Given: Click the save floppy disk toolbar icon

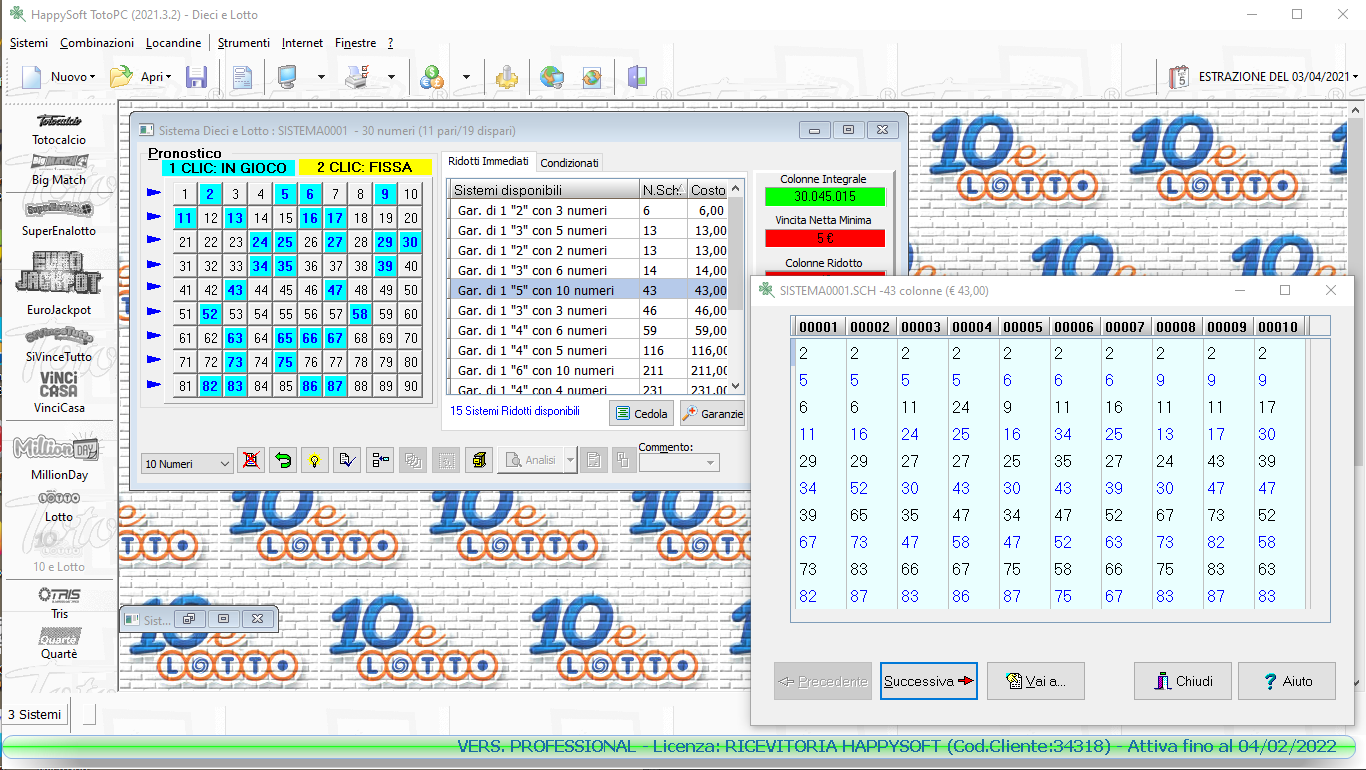Looking at the screenshot, I should pyautogui.click(x=197, y=77).
